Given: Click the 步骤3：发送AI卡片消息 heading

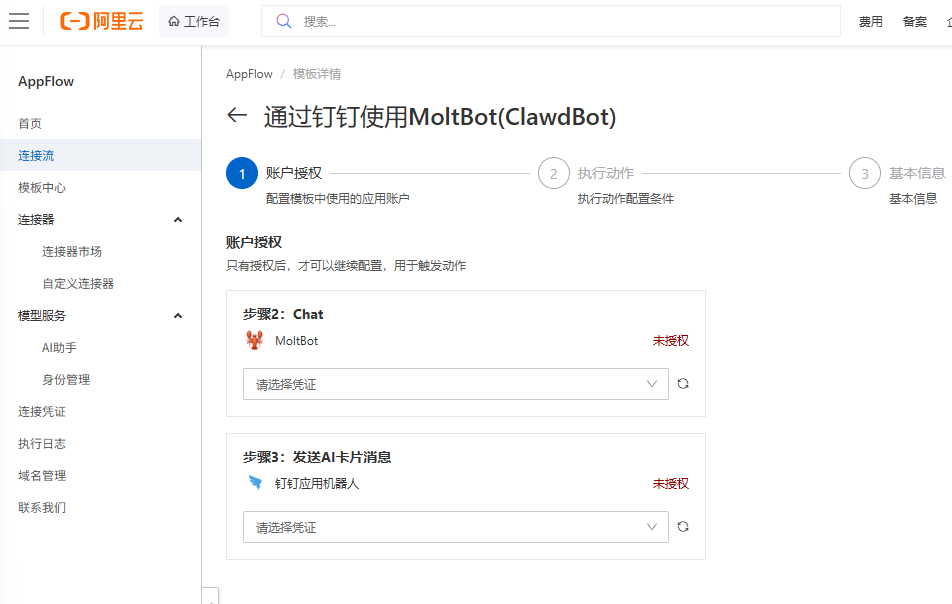Looking at the screenshot, I should pos(317,457).
